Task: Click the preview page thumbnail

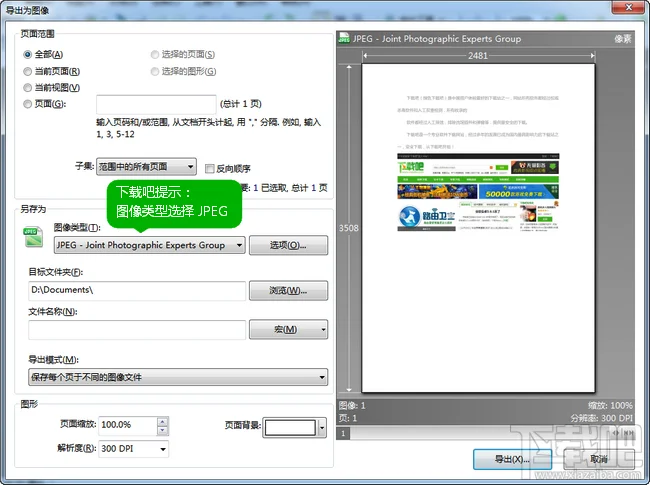Action: tap(478, 228)
